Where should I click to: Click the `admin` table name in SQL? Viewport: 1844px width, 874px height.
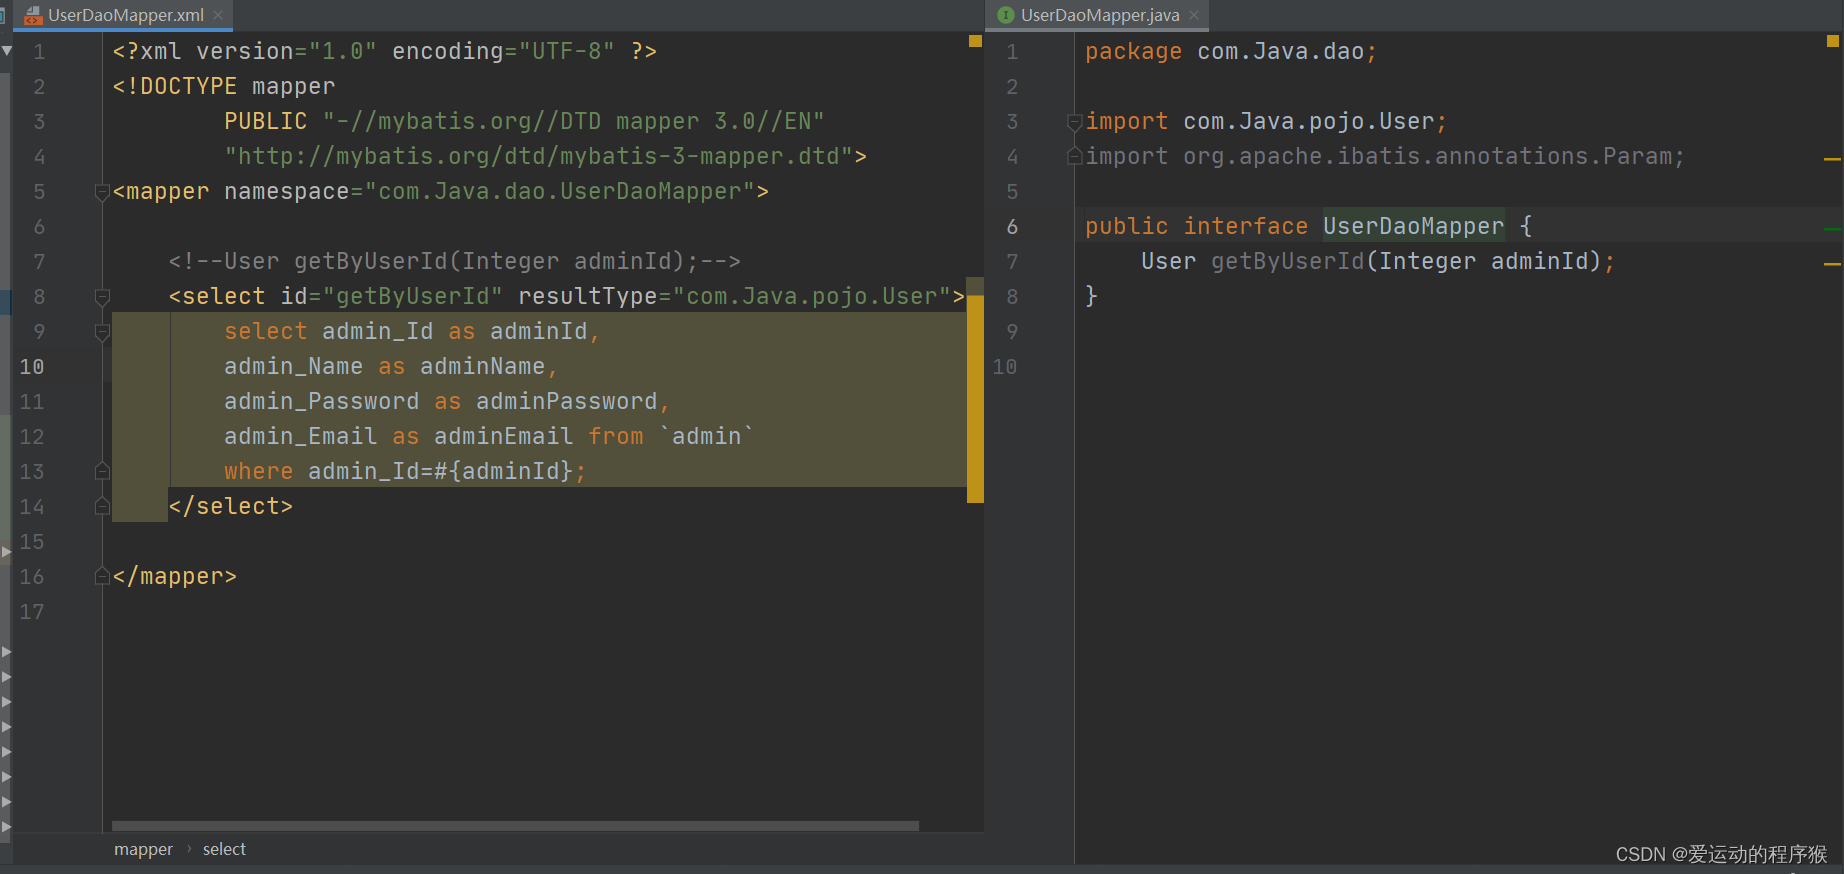click(x=706, y=437)
